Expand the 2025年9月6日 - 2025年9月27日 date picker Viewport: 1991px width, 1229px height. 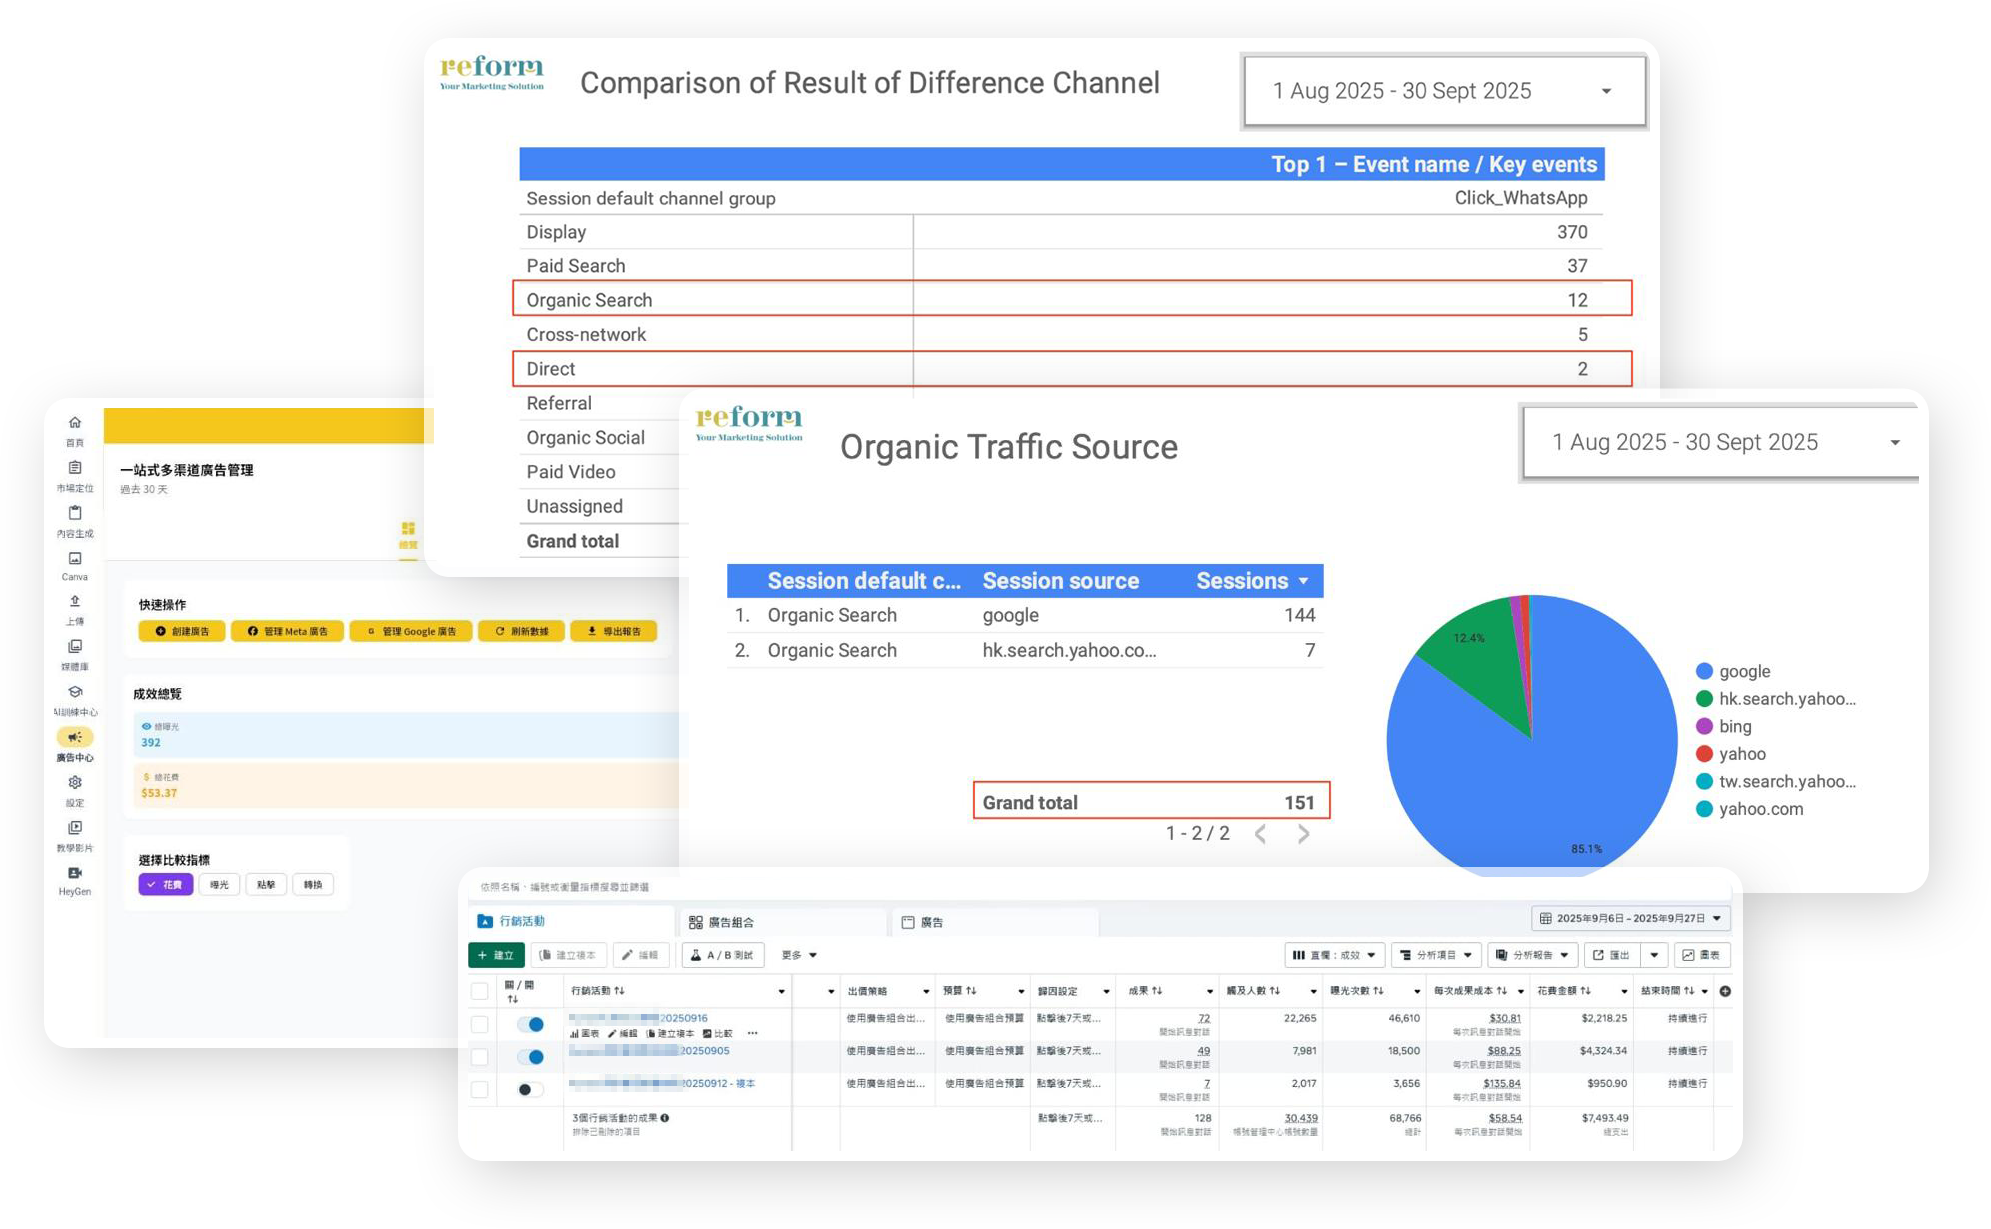point(1630,918)
